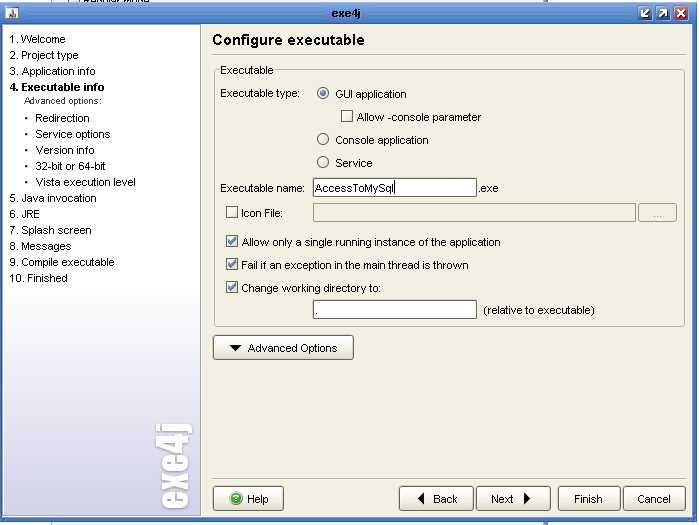The height and width of the screenshot is (525, 699).
Task: Open Vista execution level option
Action: (x=86, y=182)
